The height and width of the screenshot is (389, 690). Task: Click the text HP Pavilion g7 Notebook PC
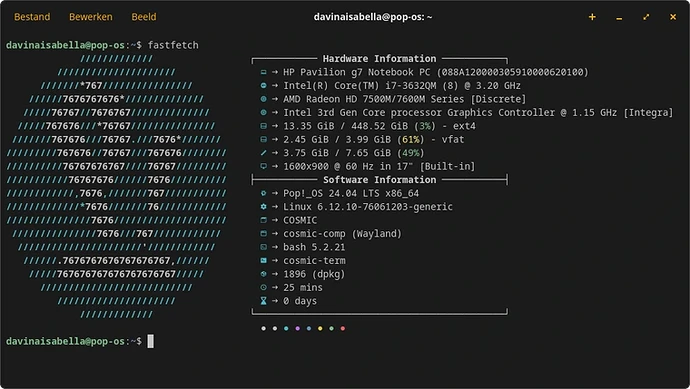(357, 72)
